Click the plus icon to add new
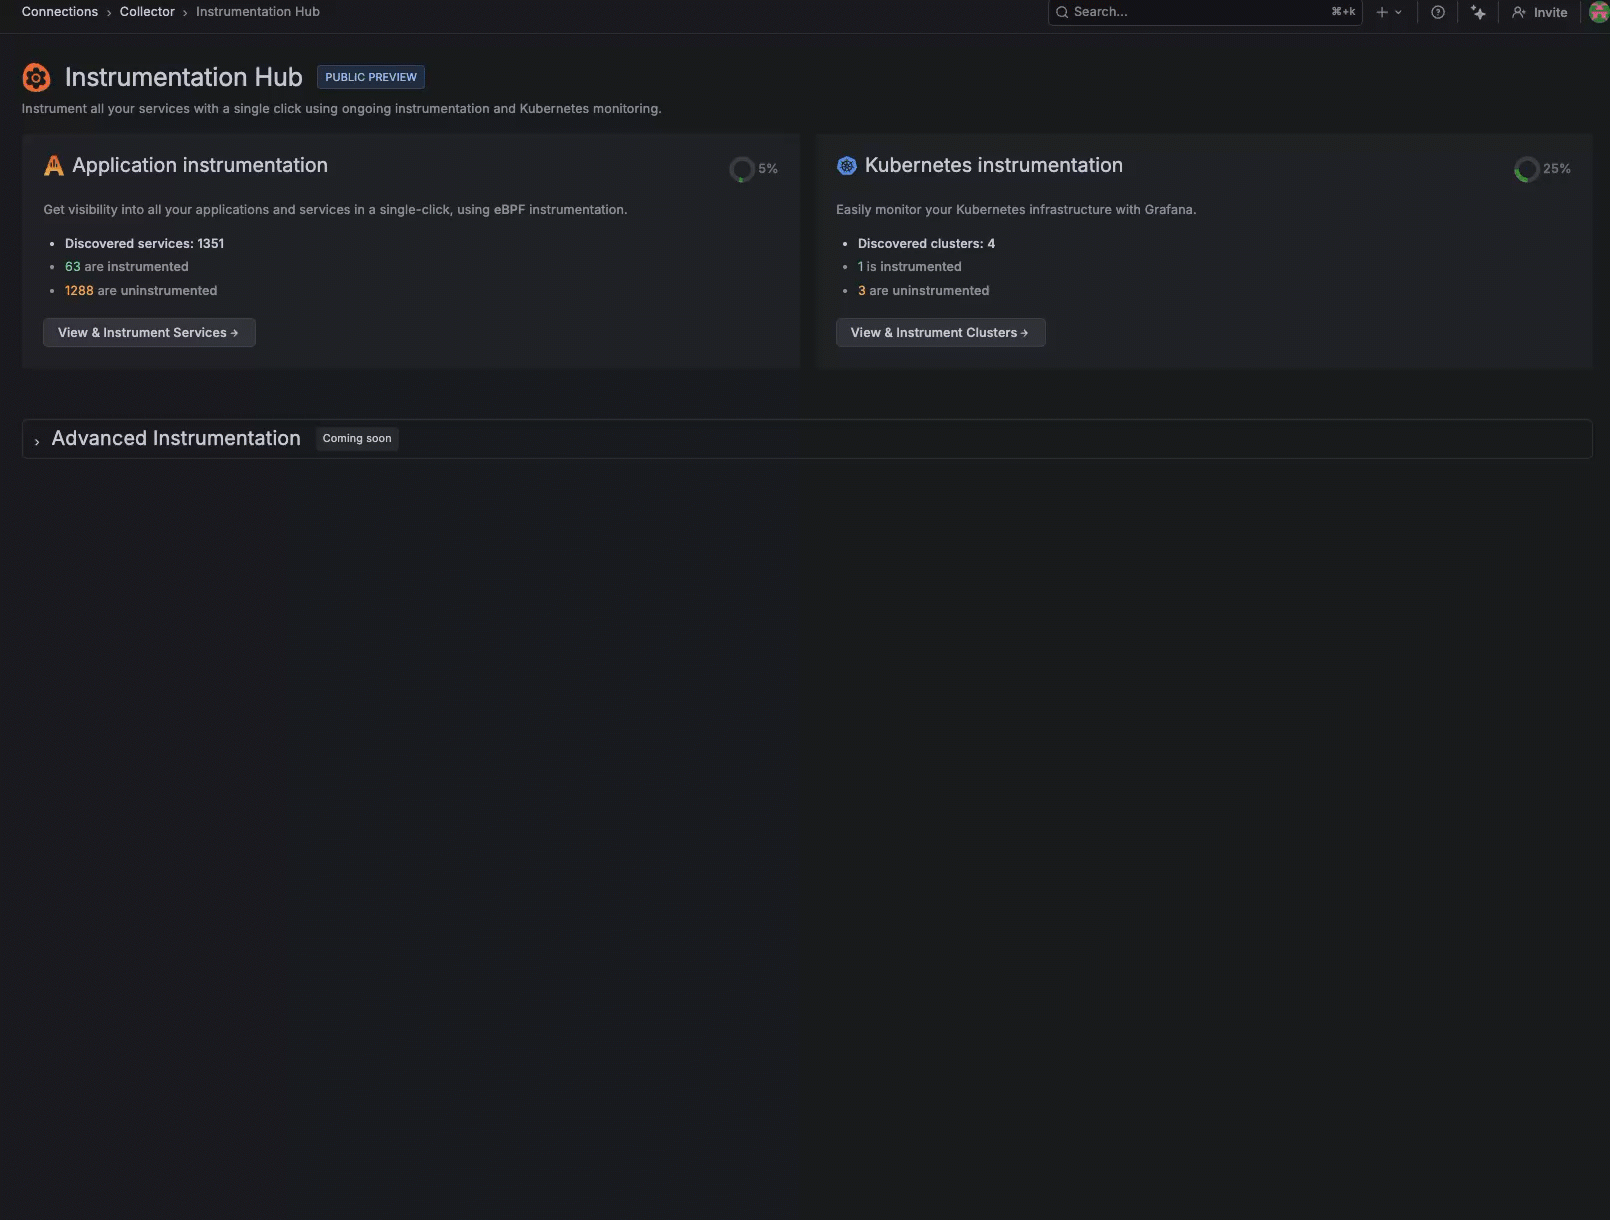The image size is (1610, 1220). tap(1381, 12)
